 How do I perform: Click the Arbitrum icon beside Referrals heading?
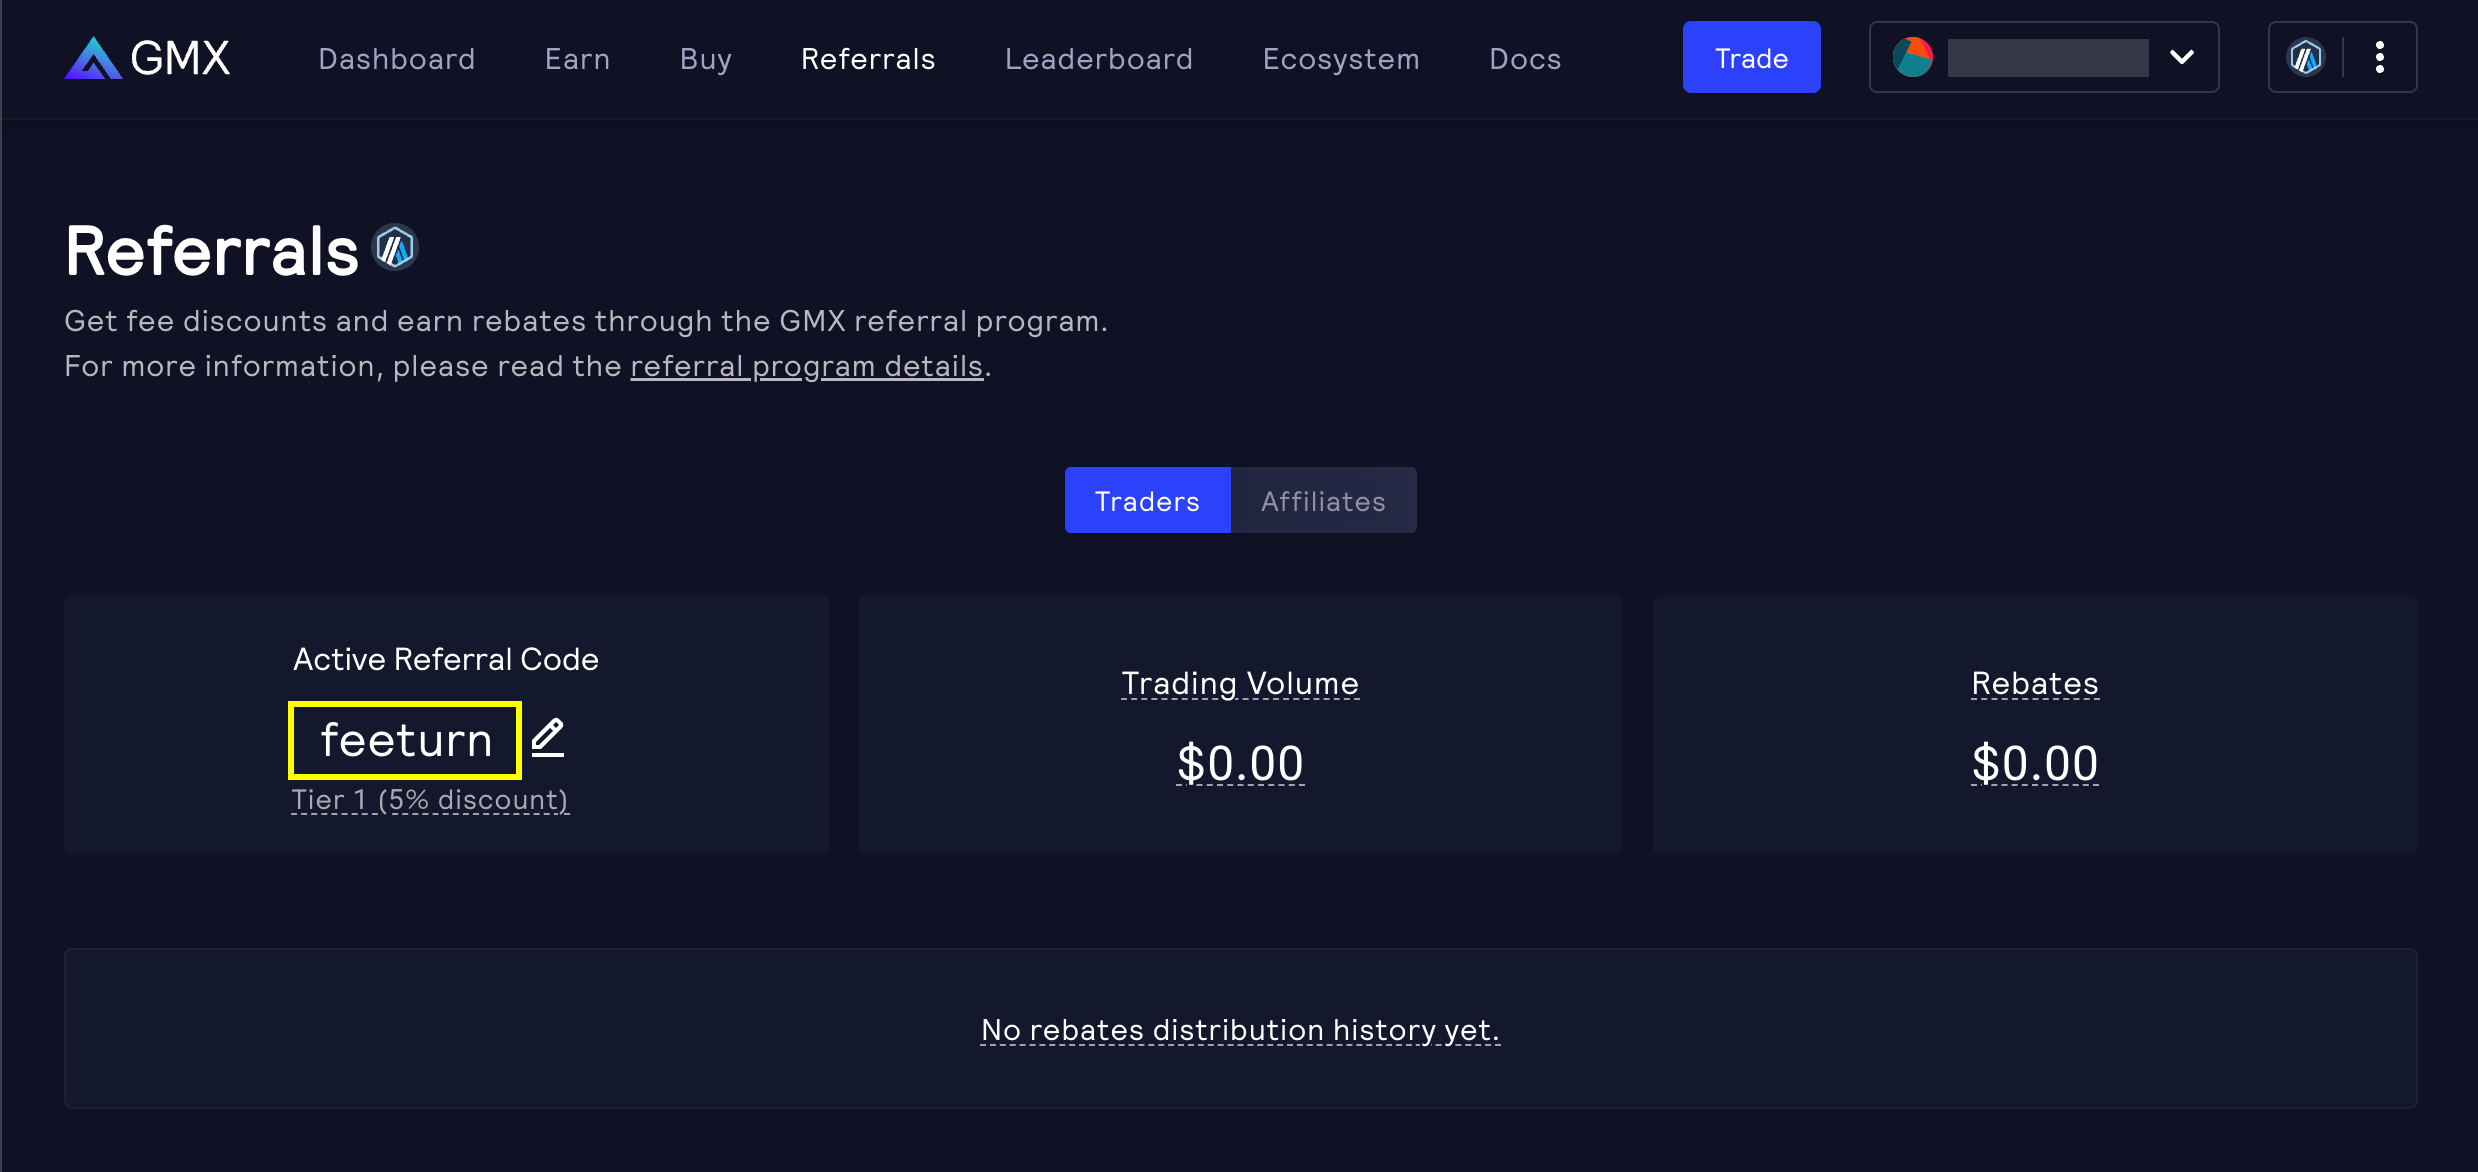[395, 248]
